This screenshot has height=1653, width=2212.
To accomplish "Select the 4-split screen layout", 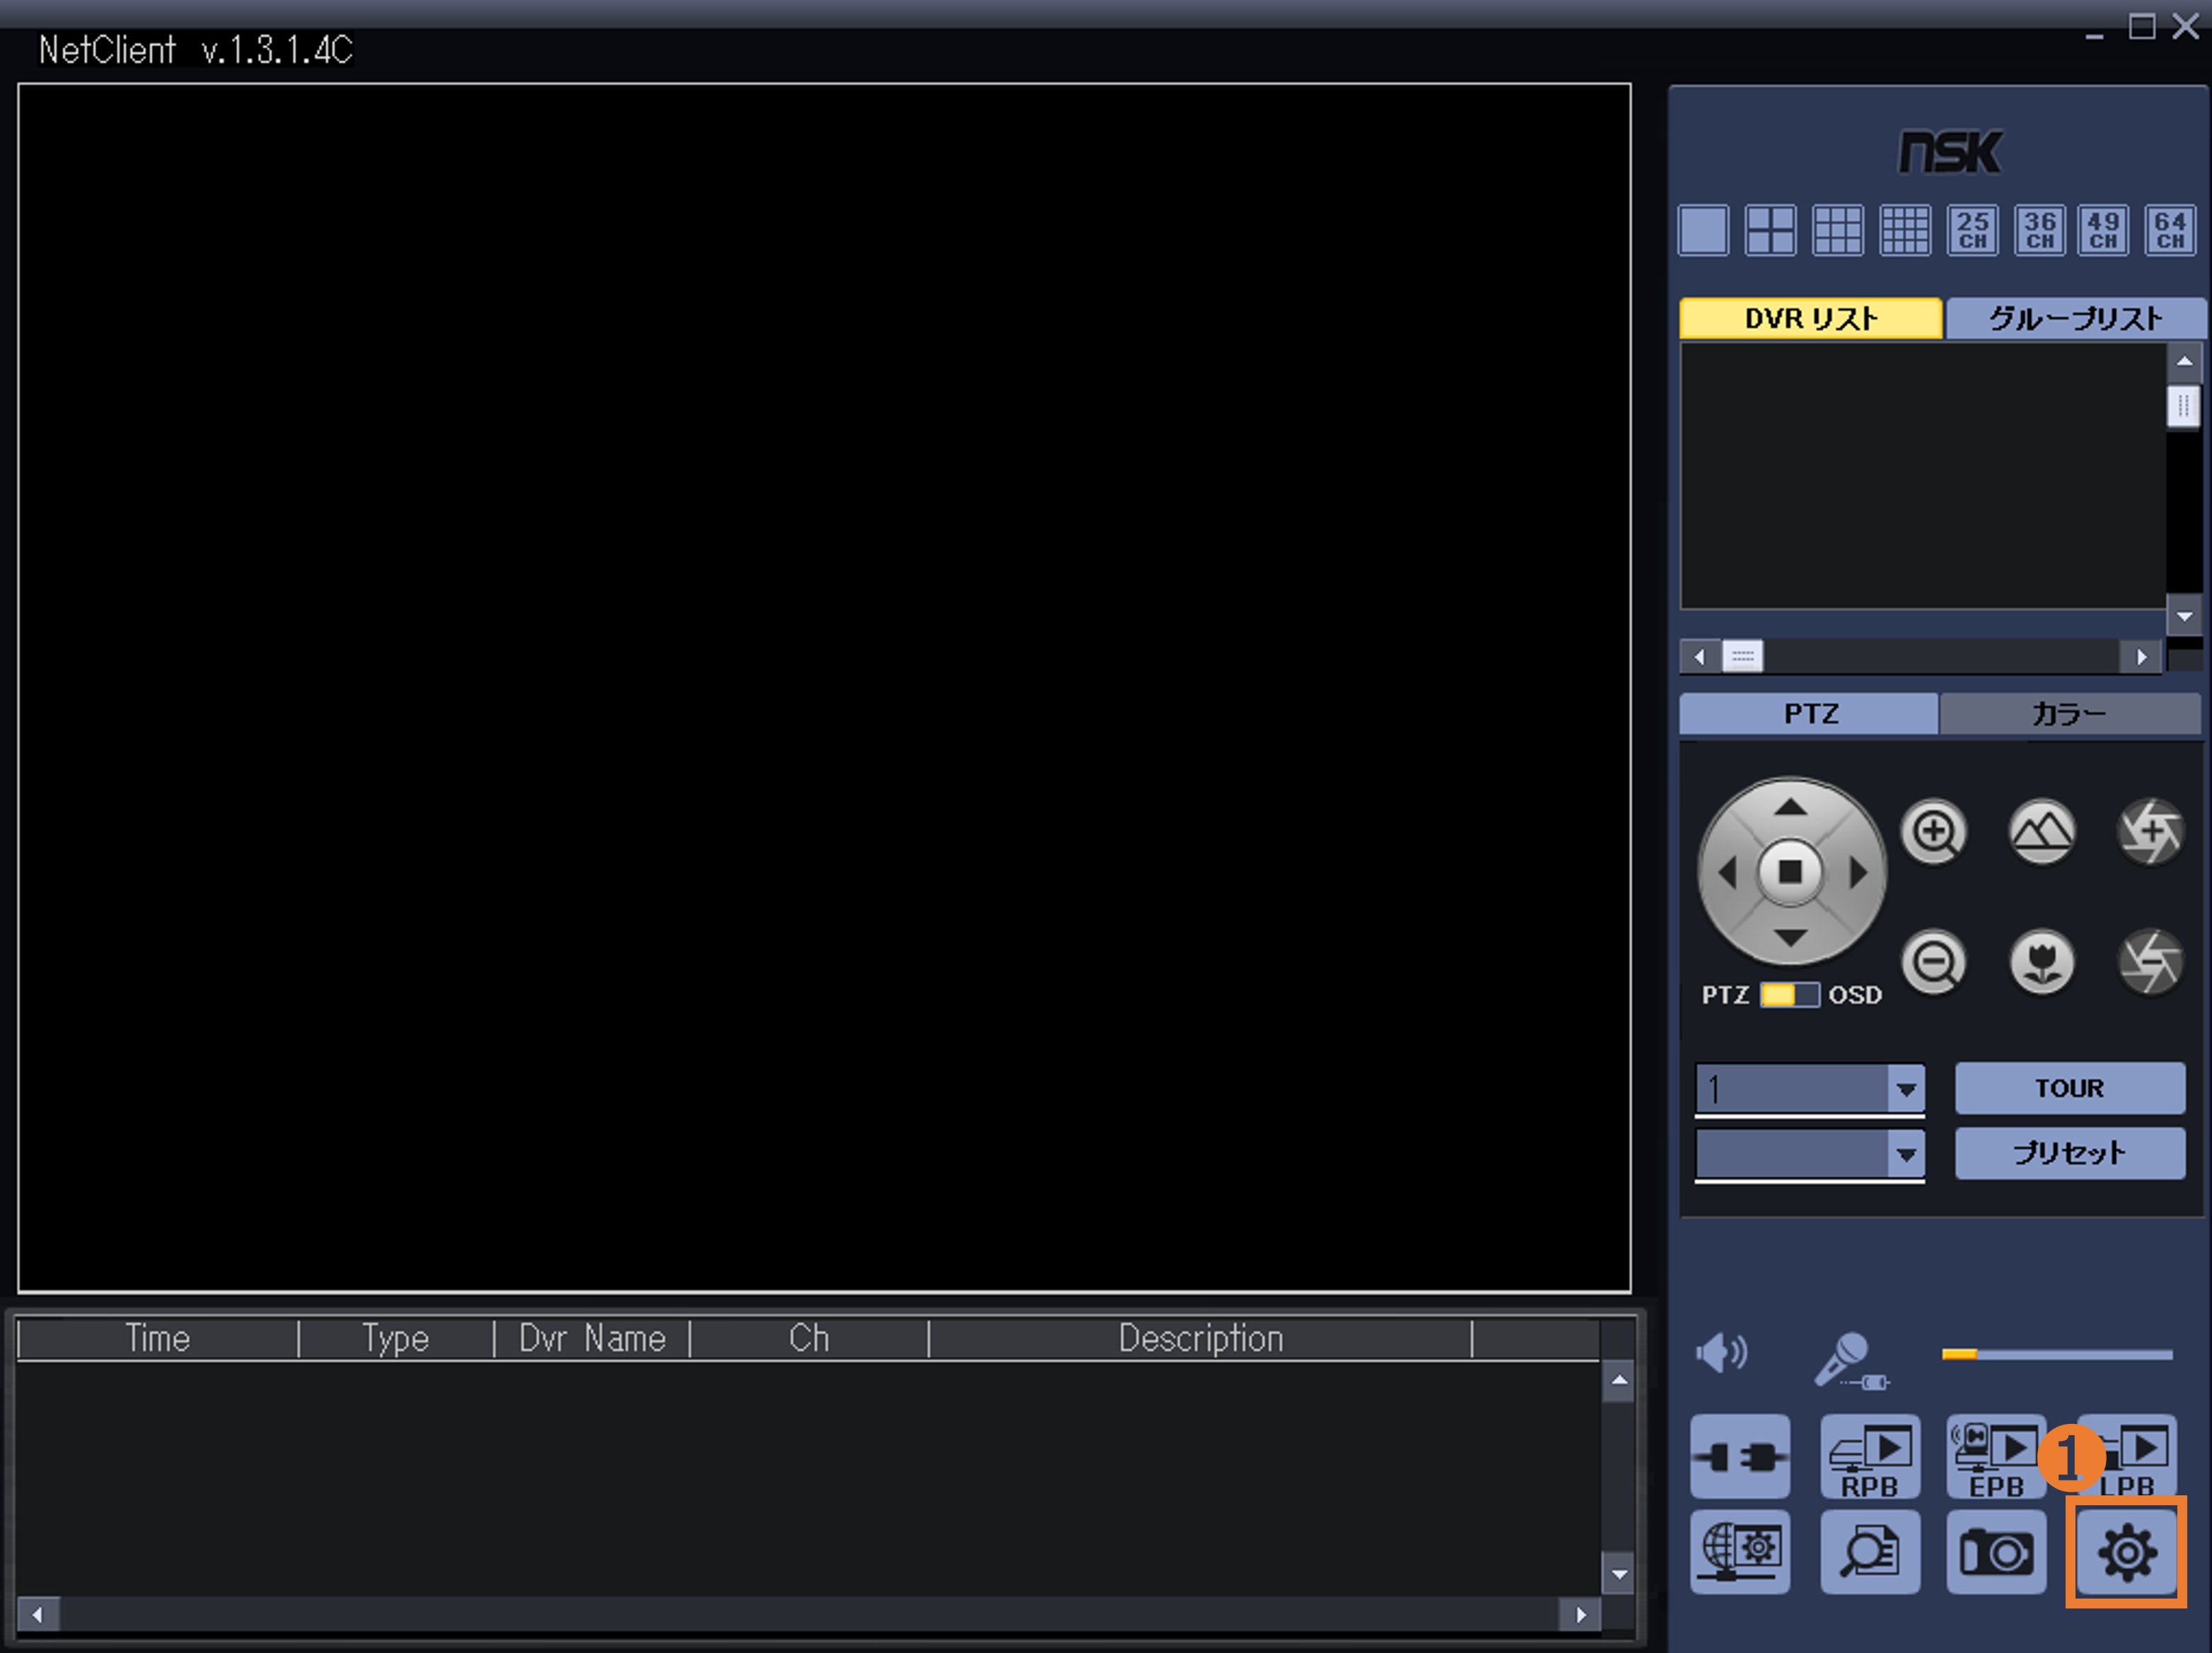I will (x=1770, y=231).
